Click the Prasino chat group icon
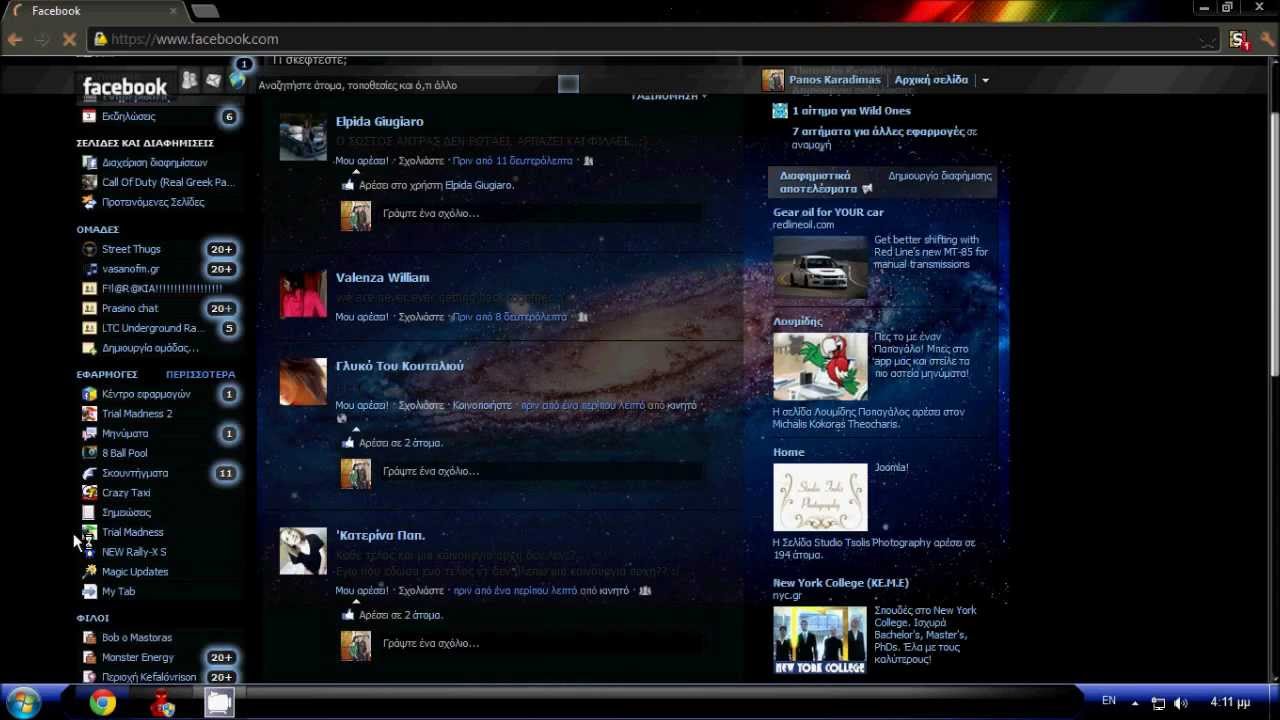1280x720 pixels. (x=89, y=308)
